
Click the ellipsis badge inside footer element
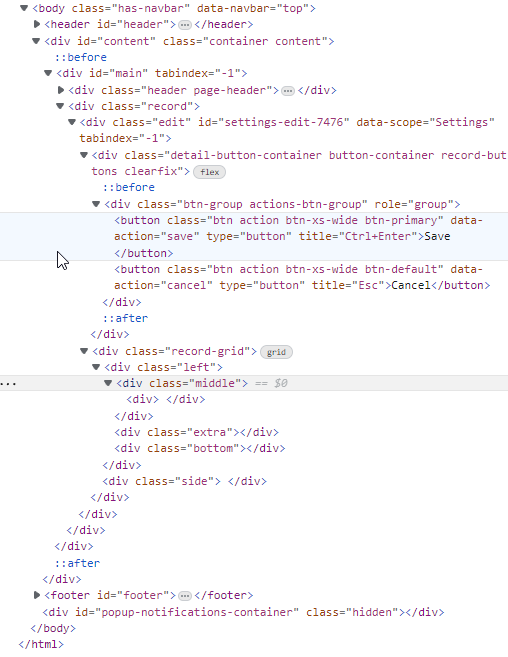(x=184, y=596)
